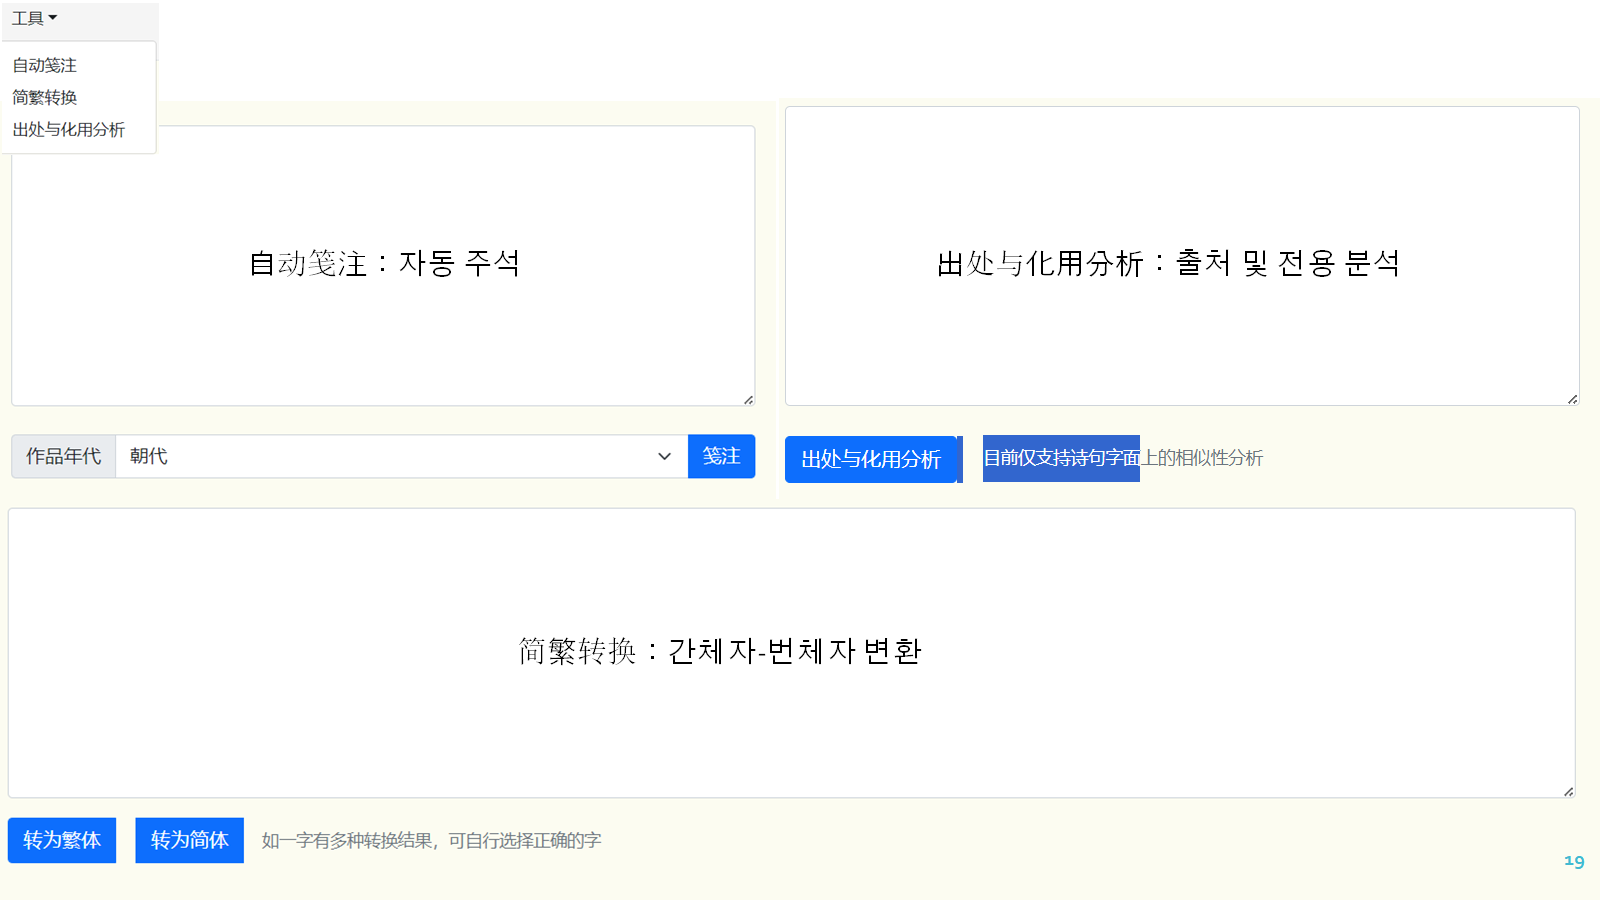Open the 工具 dropdown menu
This screenshot has height=900, width=1600.
click(x=34, y=18)
